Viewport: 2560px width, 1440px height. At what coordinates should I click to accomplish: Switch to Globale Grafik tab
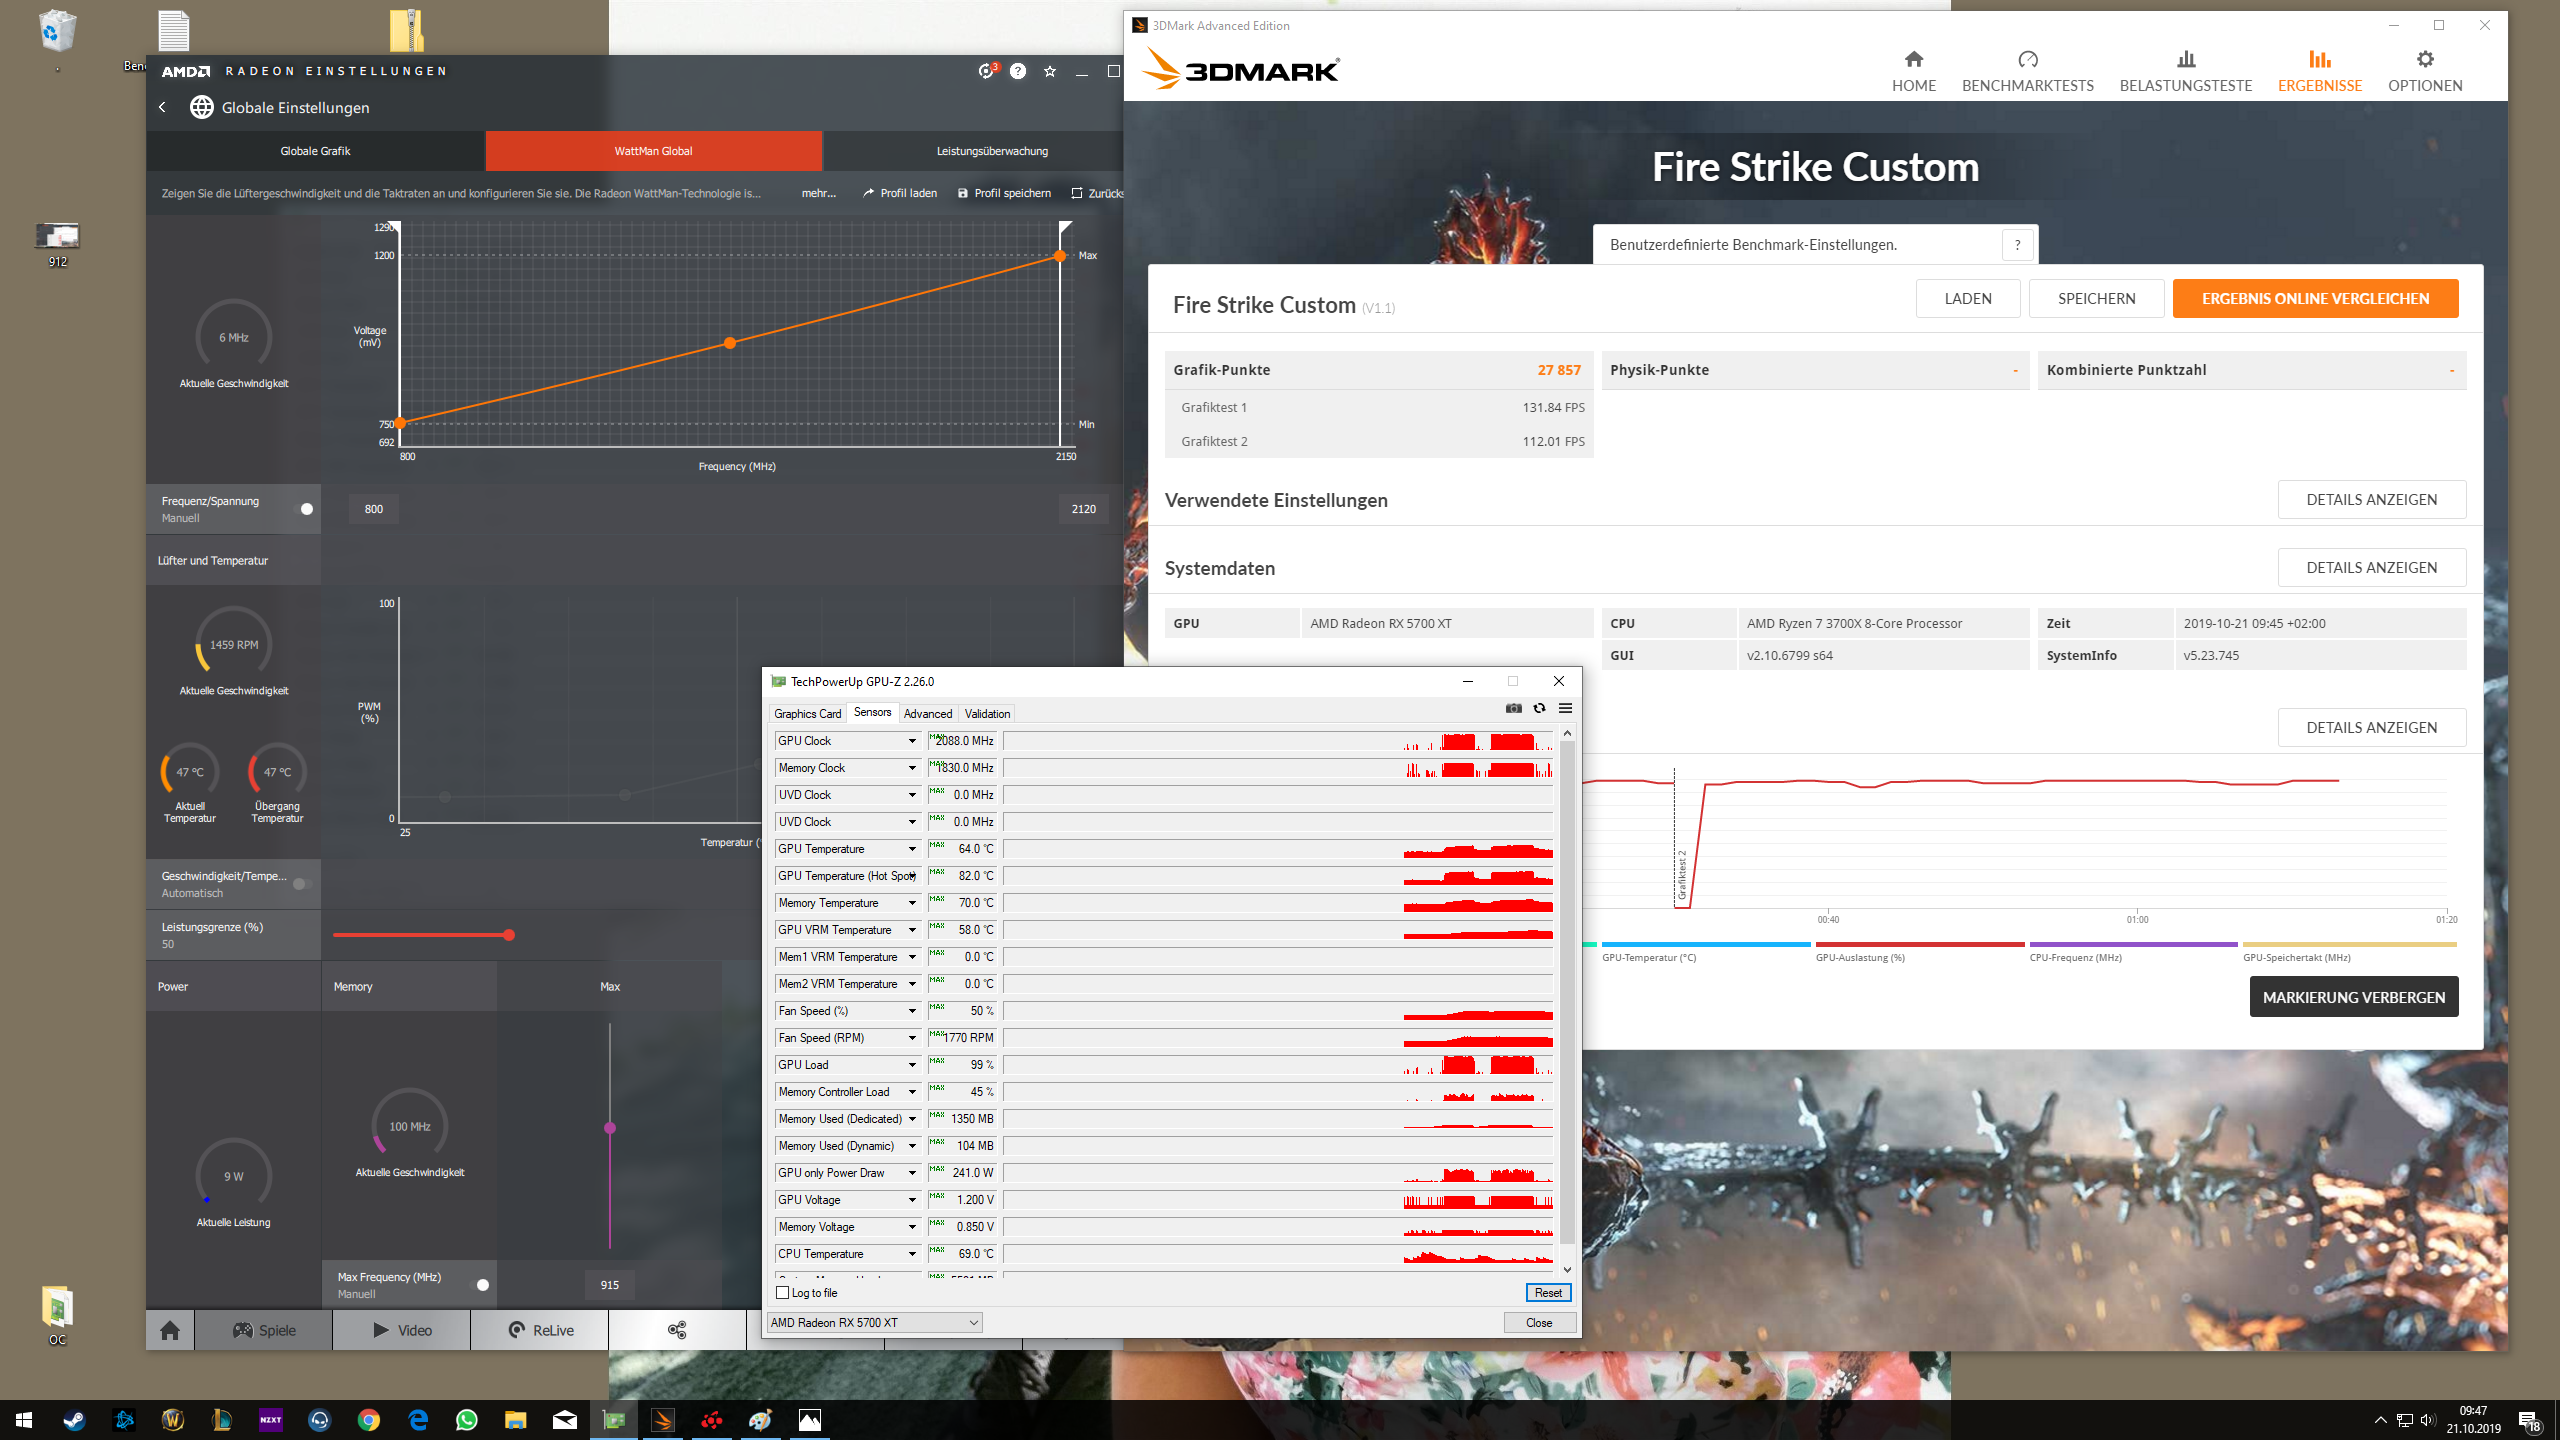(315, 151)
